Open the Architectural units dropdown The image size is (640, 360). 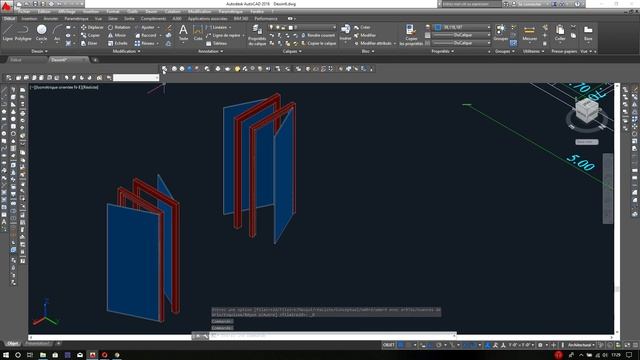(581, 345)
